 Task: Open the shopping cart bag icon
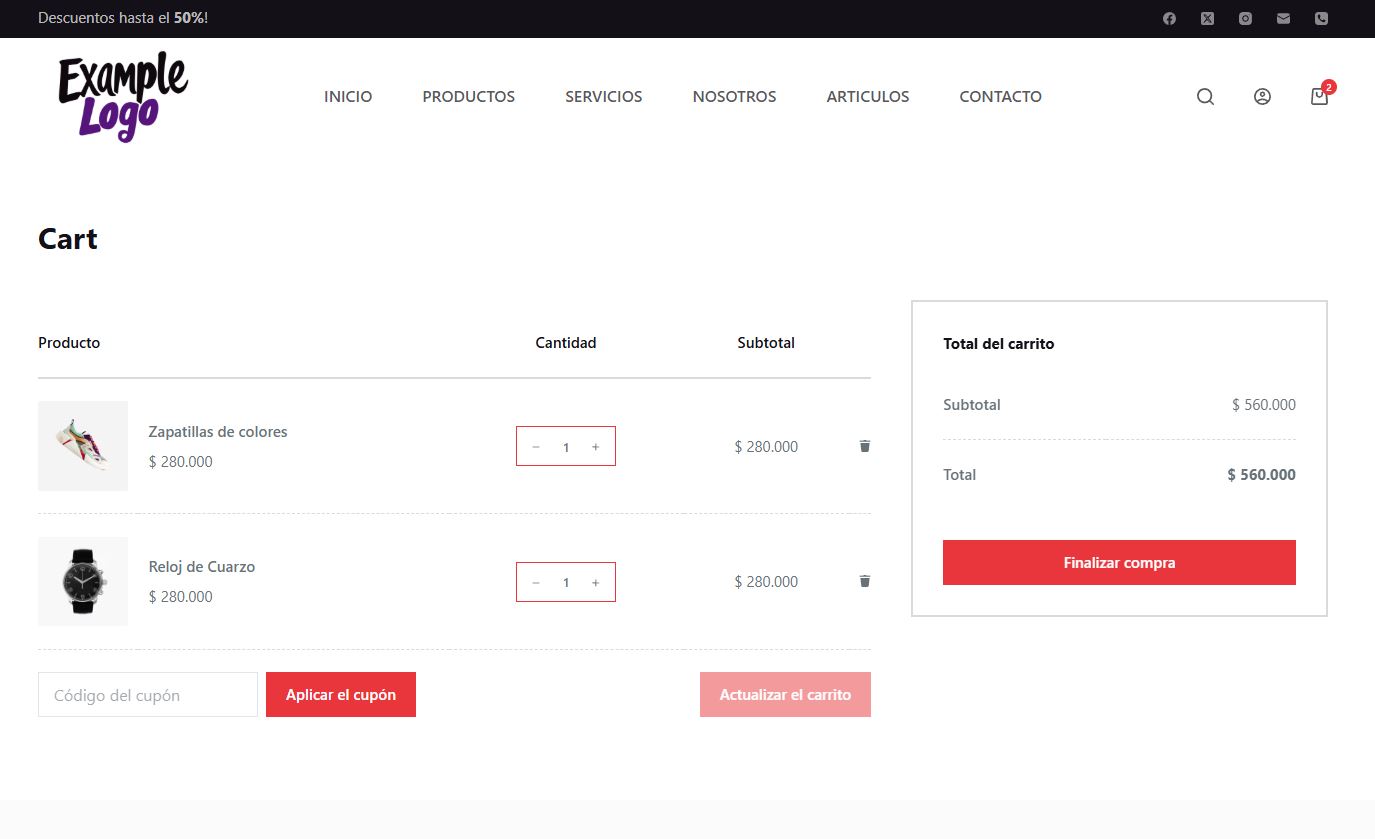pos(1319,97)
